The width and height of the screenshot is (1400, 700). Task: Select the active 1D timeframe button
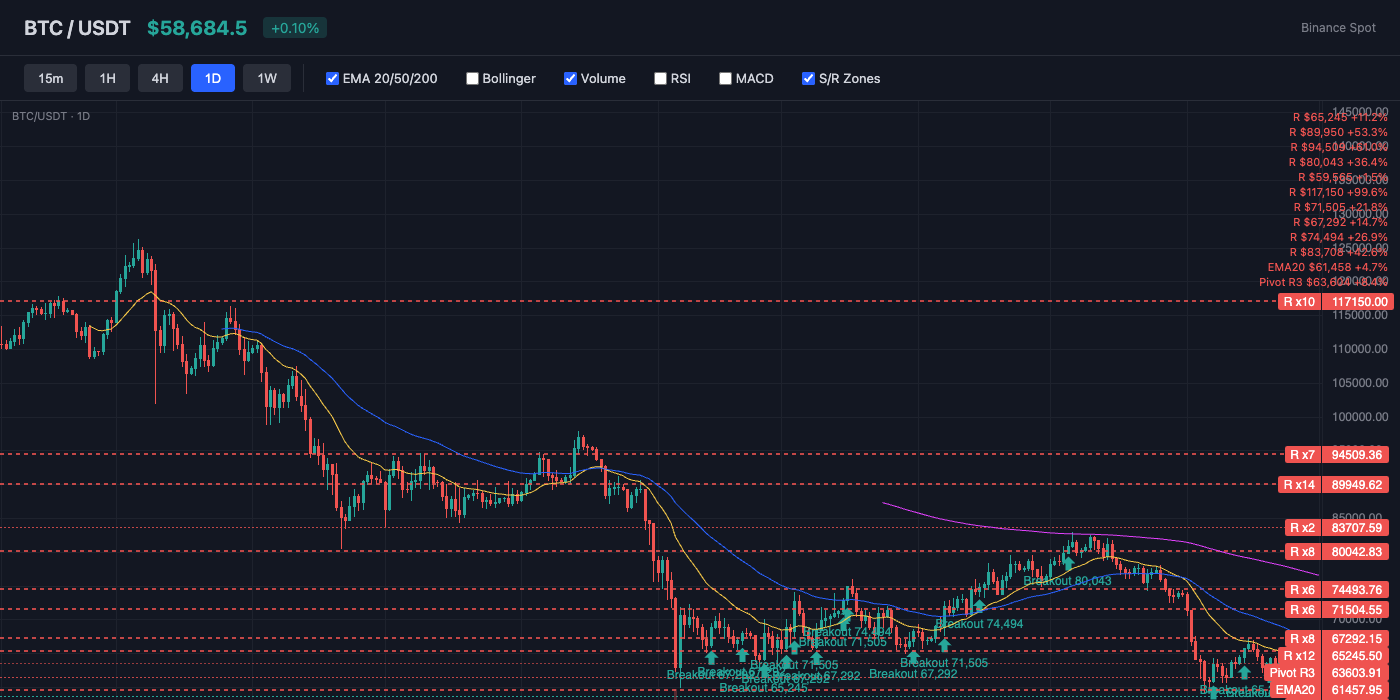point(213,78)
